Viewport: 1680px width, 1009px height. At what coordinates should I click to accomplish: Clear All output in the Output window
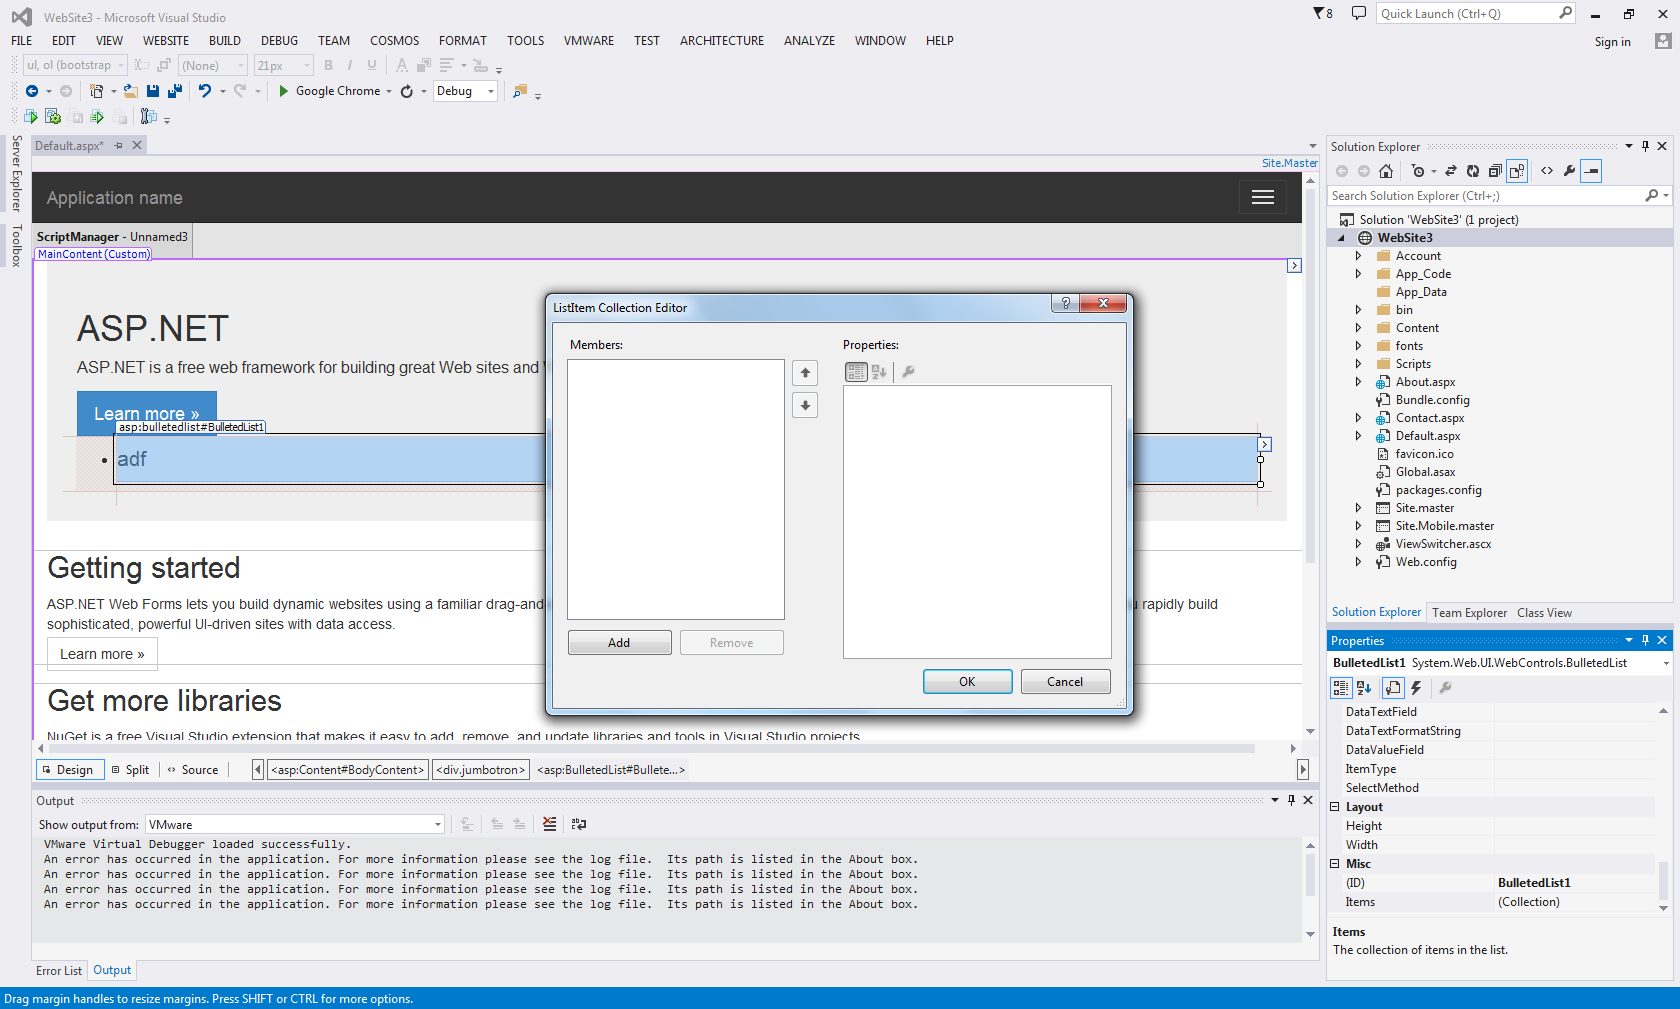pyautogui.click(x=549, y=824)
